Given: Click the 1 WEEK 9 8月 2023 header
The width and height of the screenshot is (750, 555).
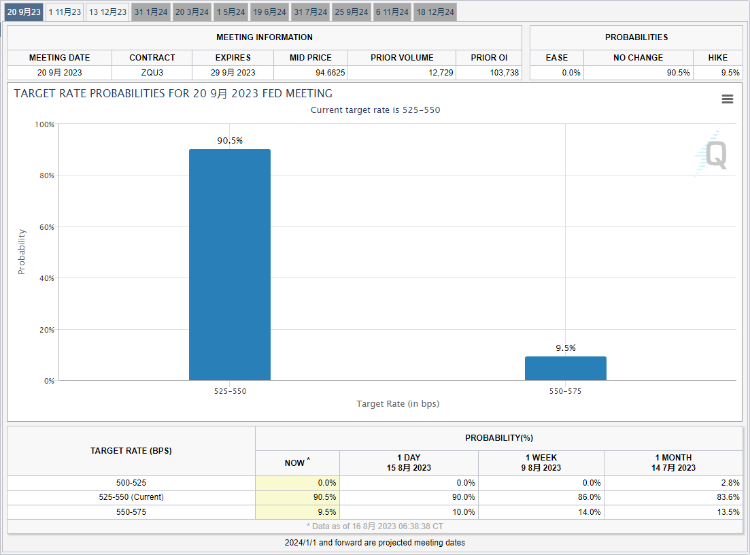Looking at the screenshot, I should tap(541, 463).
